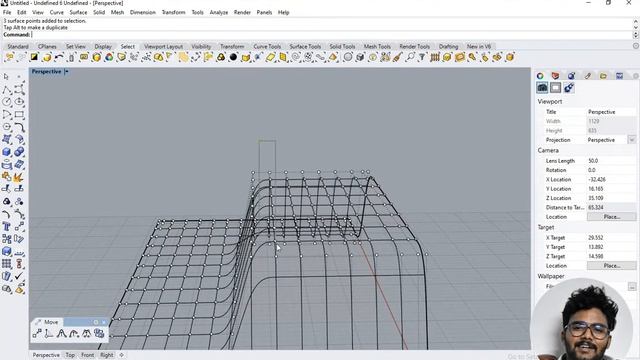This screenshot has width=640, height=360.
Task: Switch to the New in V6 tab
Action: [479, 47]
